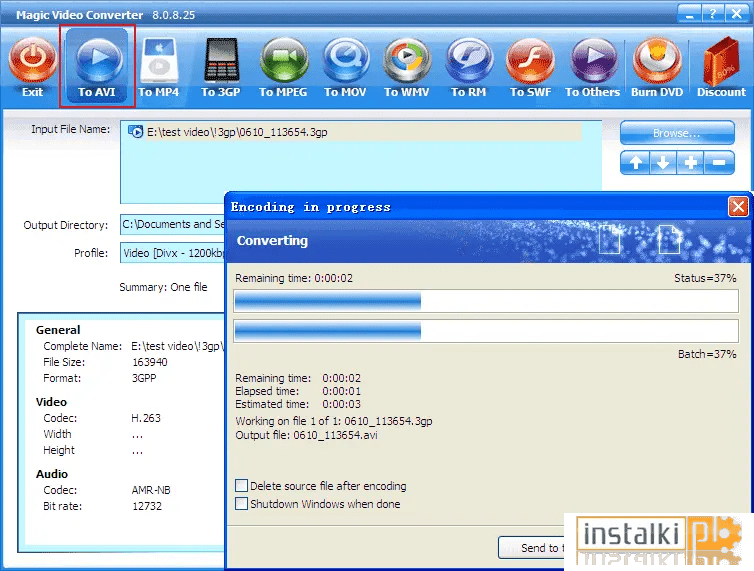Click the Browse button
This screenshot has width=754, height=571.
677,133
